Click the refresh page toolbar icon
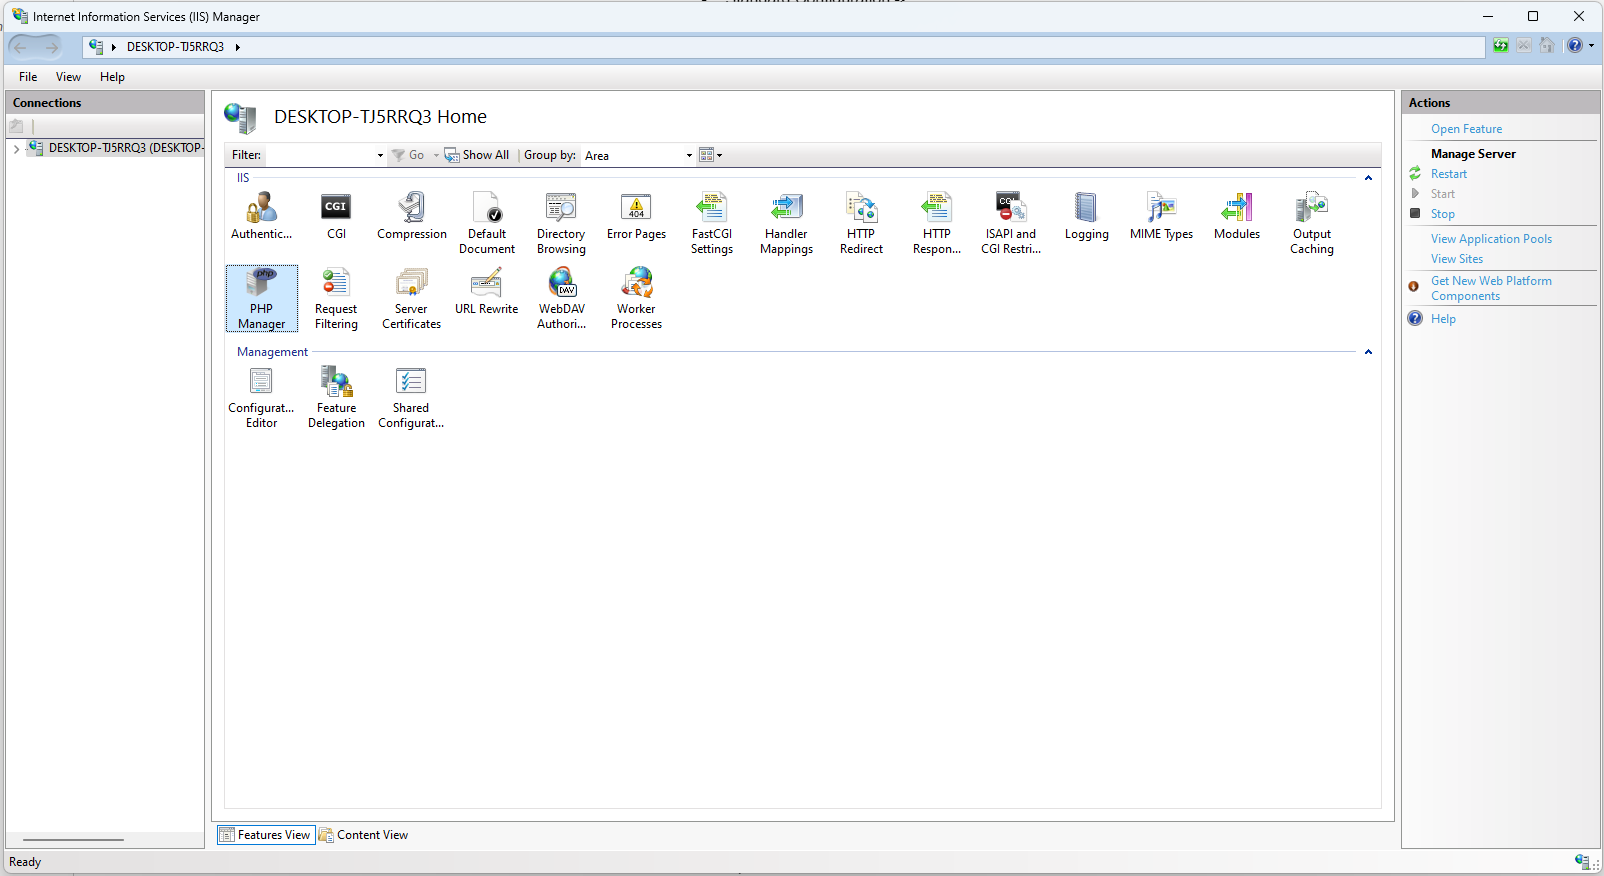 coord(1500,45)
